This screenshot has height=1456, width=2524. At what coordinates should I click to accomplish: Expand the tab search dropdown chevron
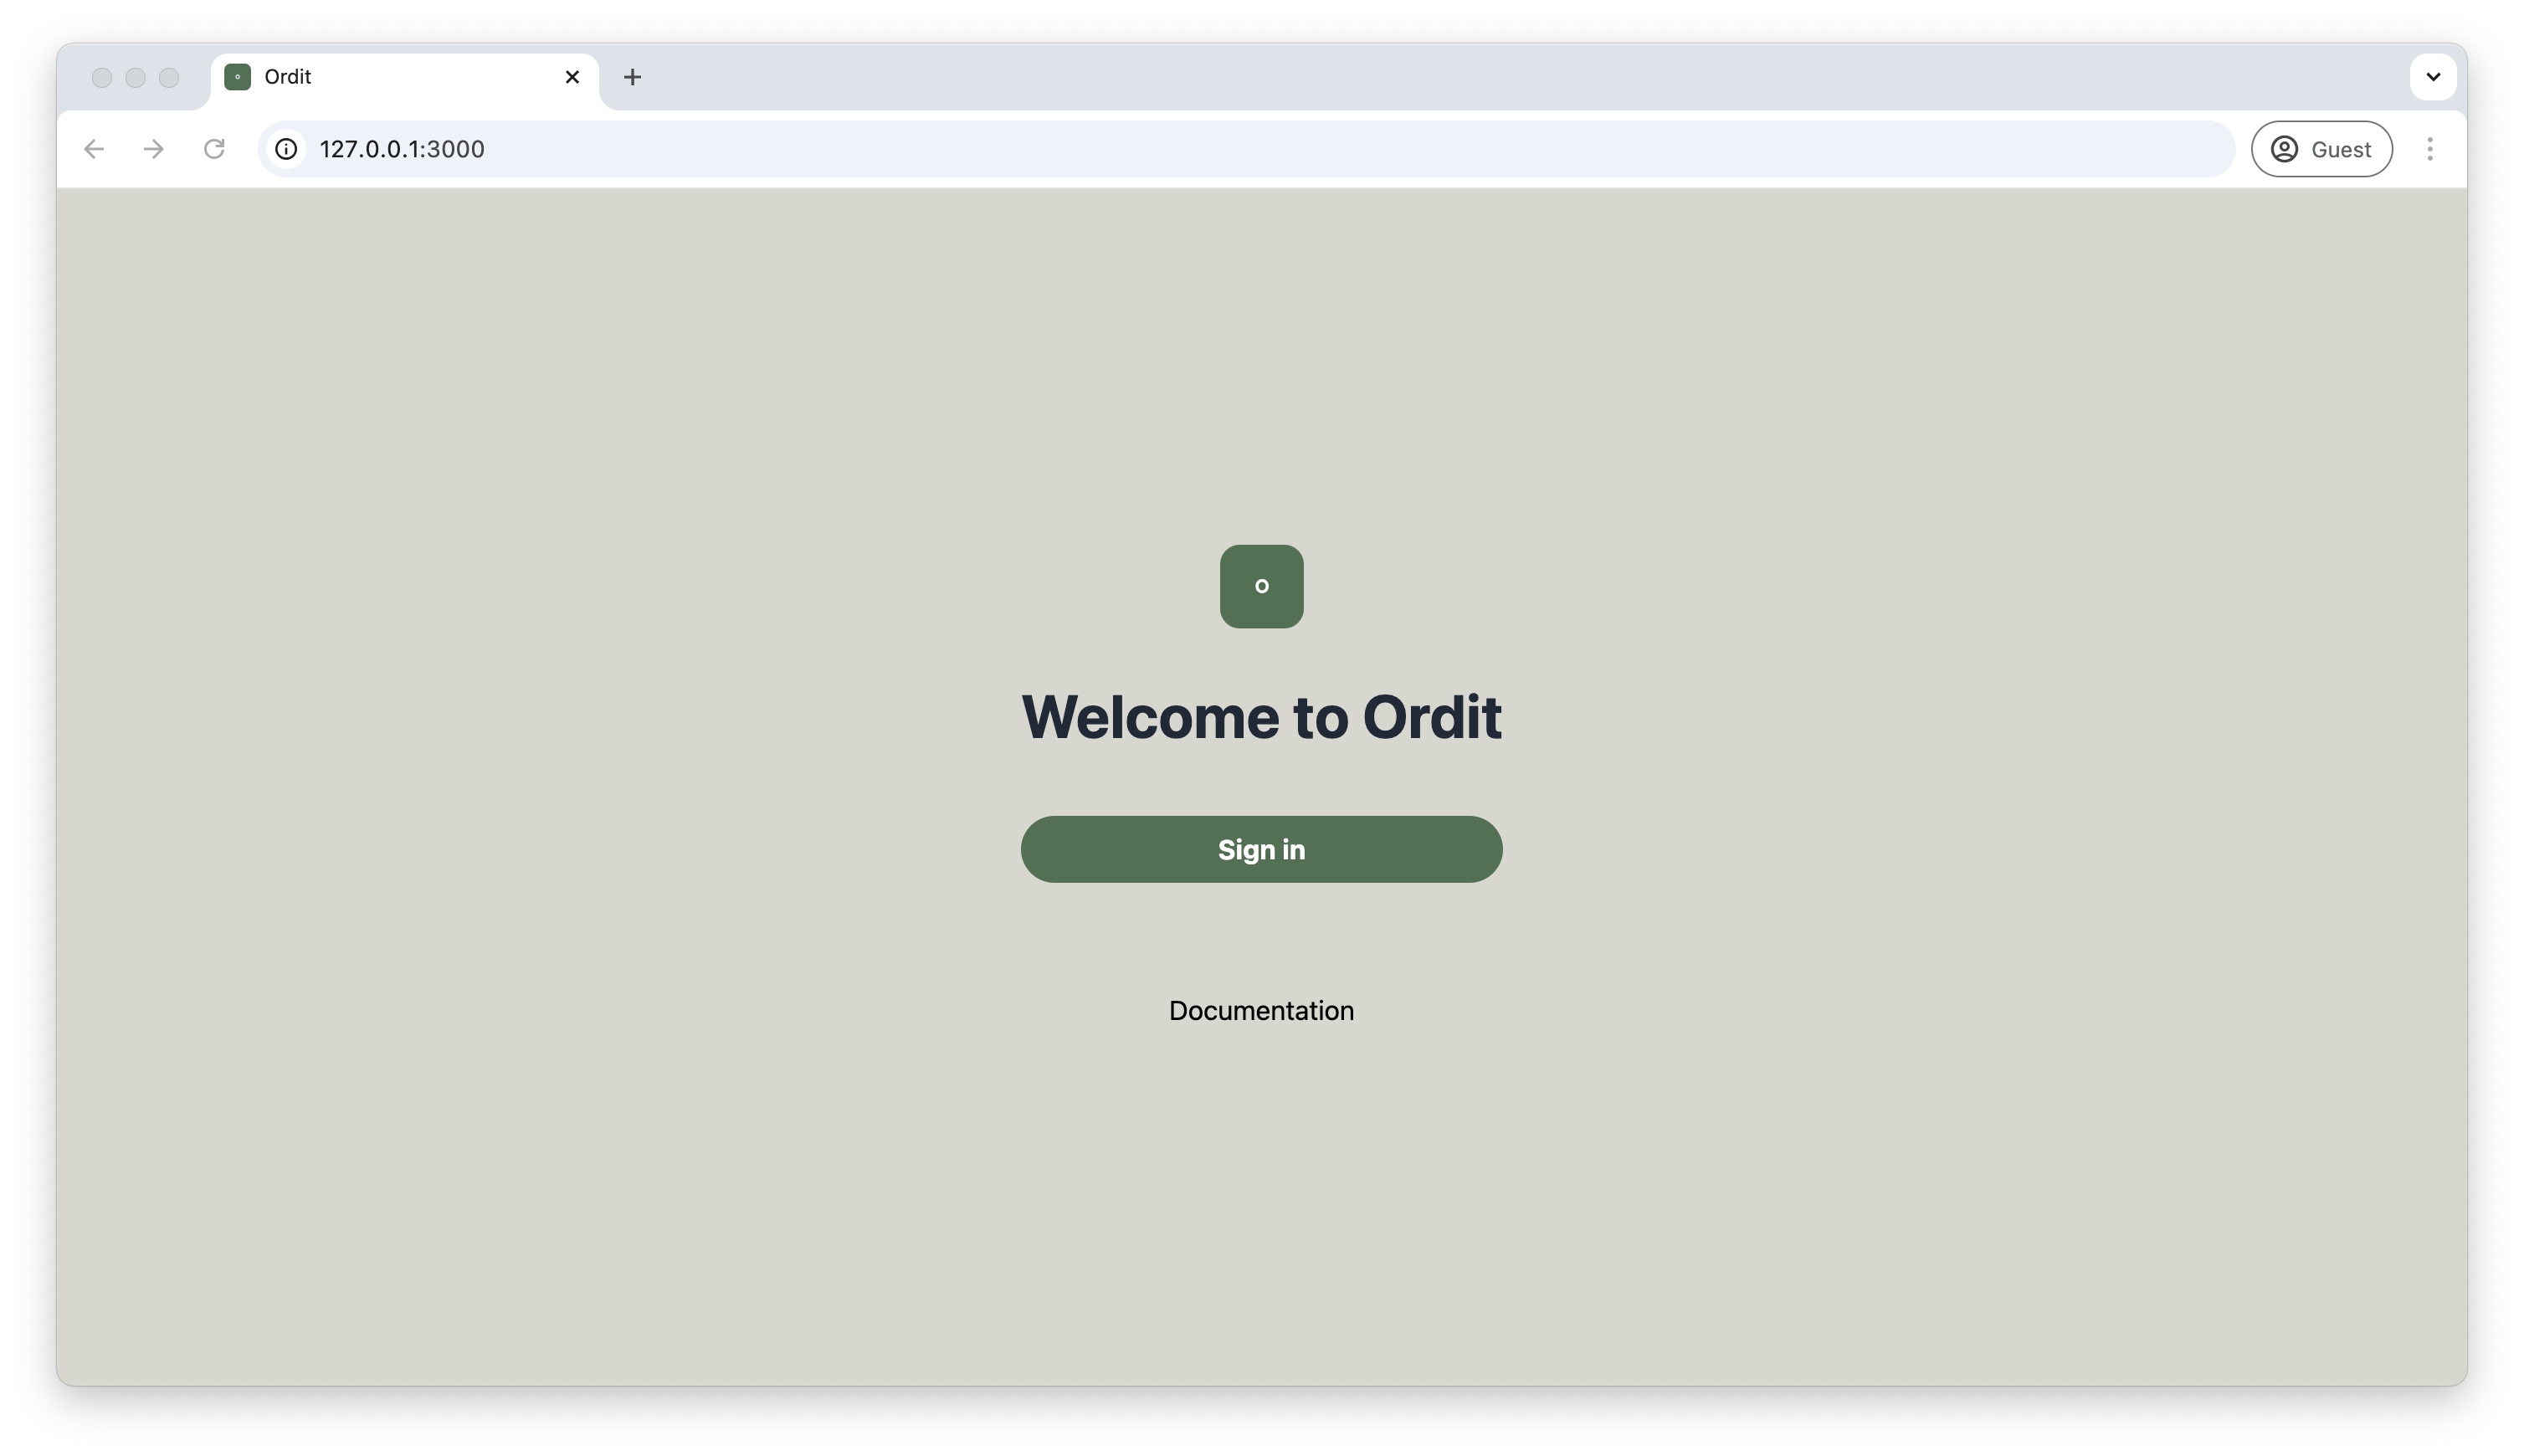(2433, 77)
